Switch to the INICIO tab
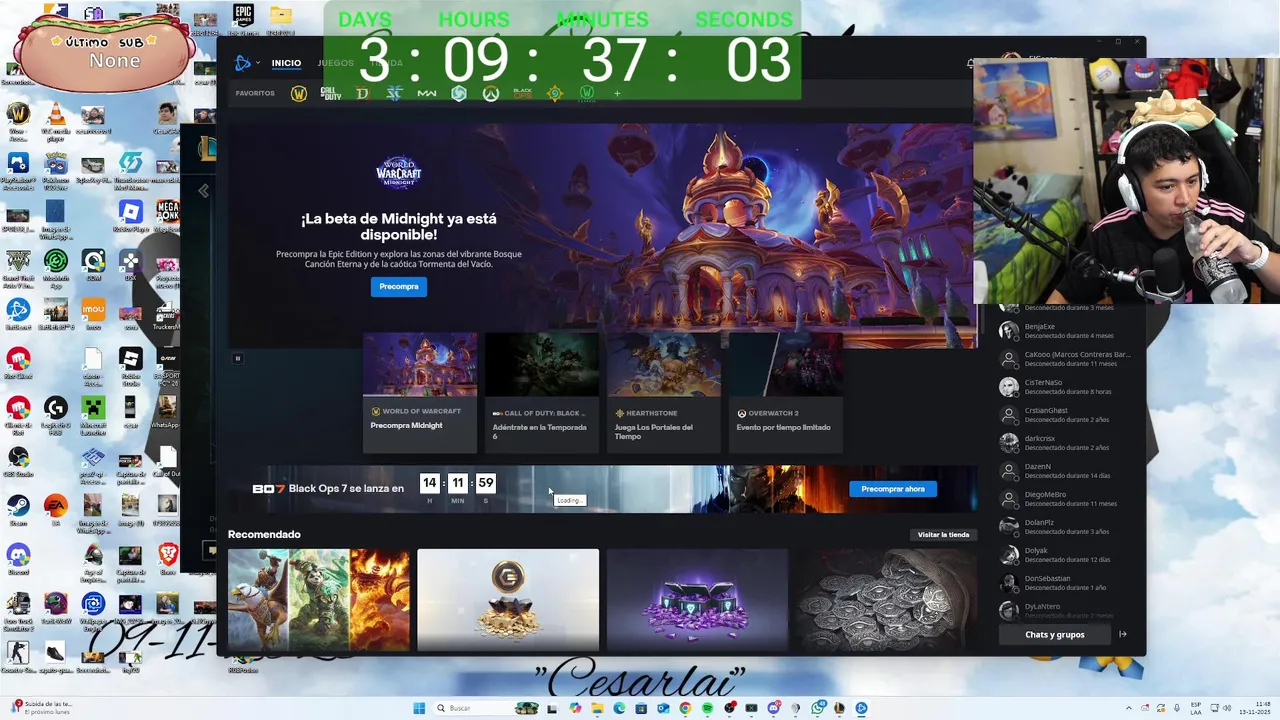 point(286,63)
